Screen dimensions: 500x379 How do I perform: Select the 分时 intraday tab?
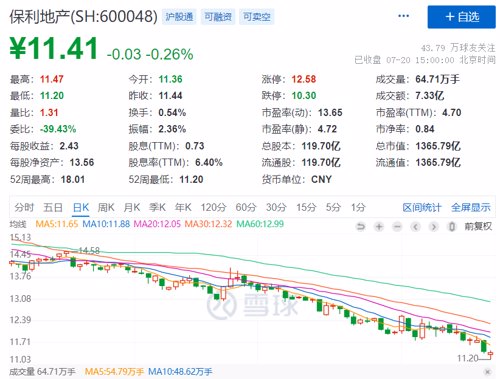[24, 208]
